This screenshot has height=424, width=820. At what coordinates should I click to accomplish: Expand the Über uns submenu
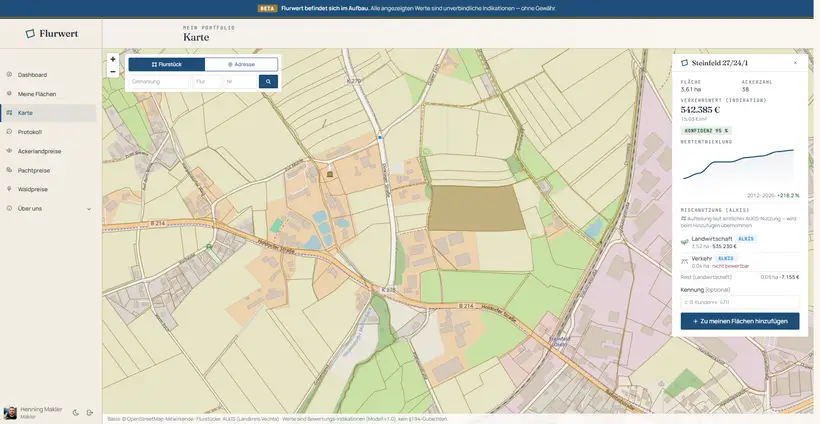point(48,209)
